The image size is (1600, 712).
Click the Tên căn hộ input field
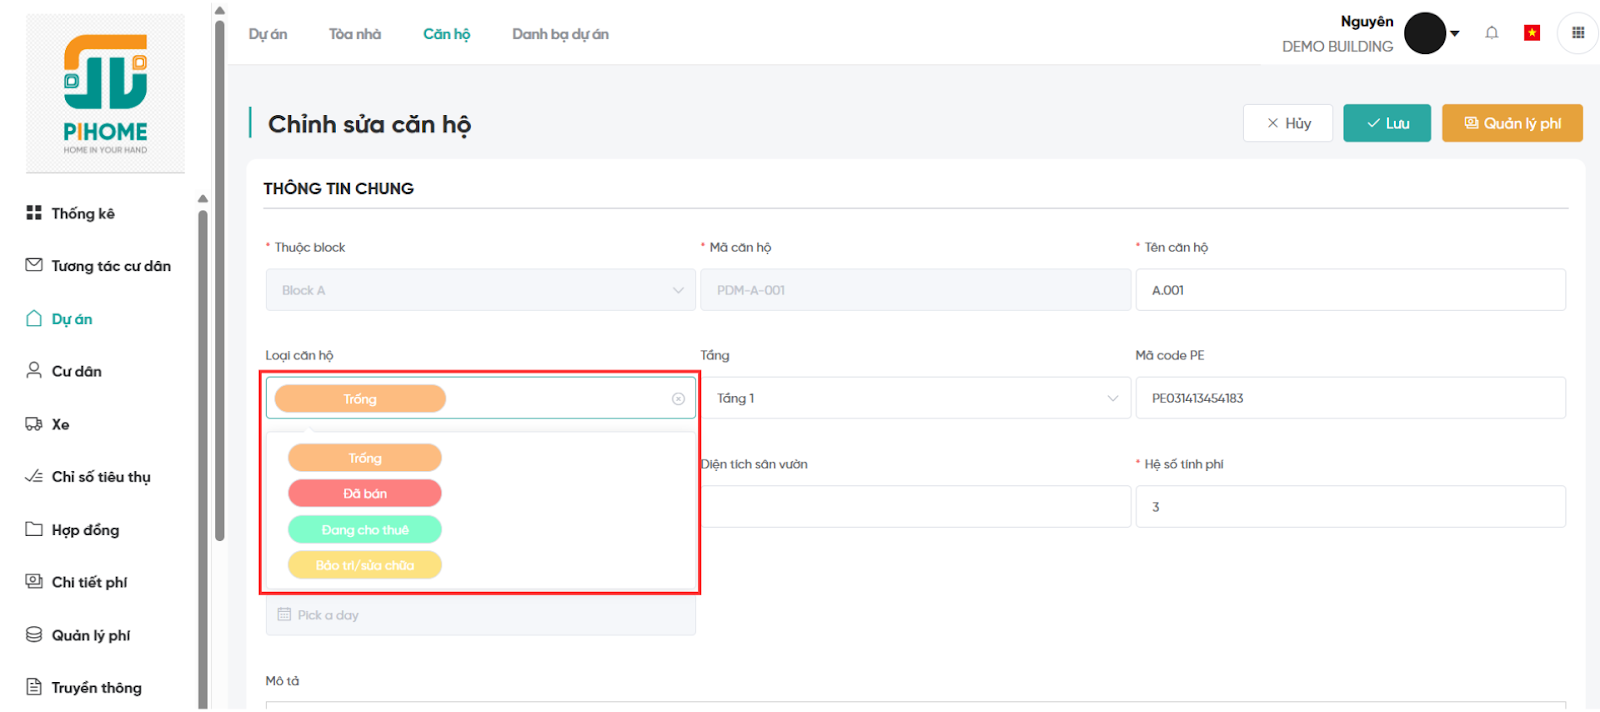1350,290
